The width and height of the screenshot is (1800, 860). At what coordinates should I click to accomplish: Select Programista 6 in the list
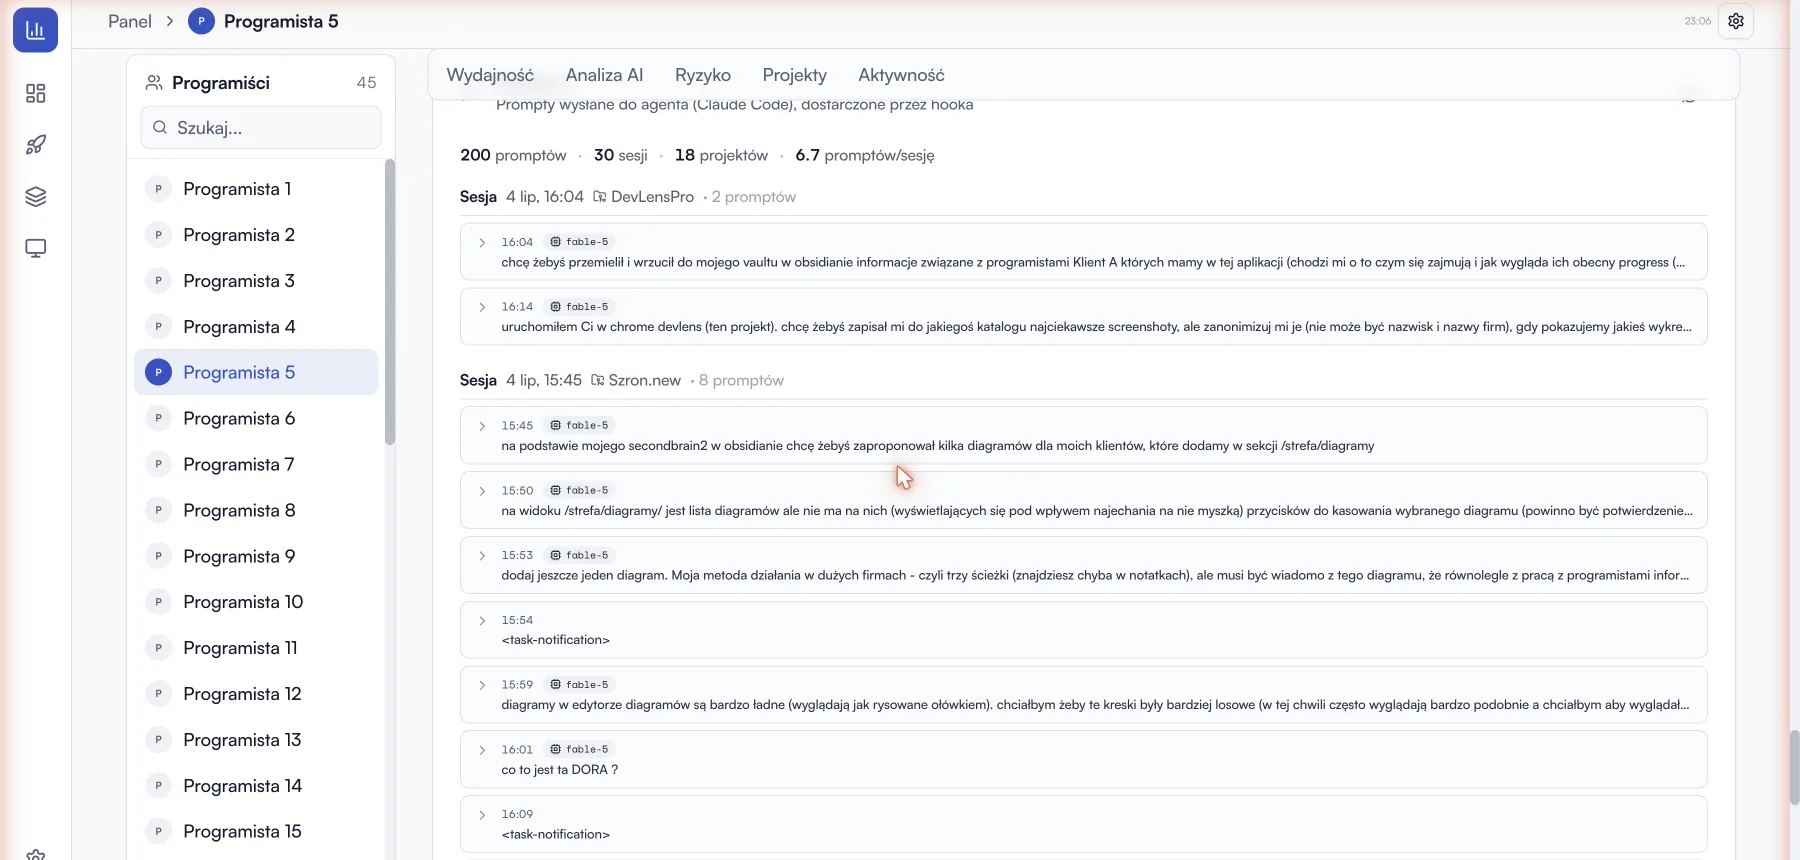[256, 418]
